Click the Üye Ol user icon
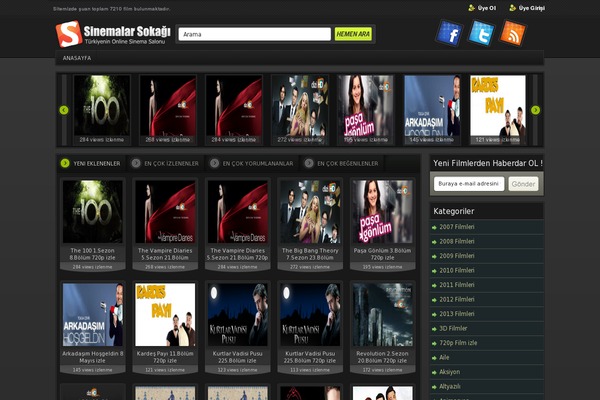600x400 pixels. click(x=471, y=8)
